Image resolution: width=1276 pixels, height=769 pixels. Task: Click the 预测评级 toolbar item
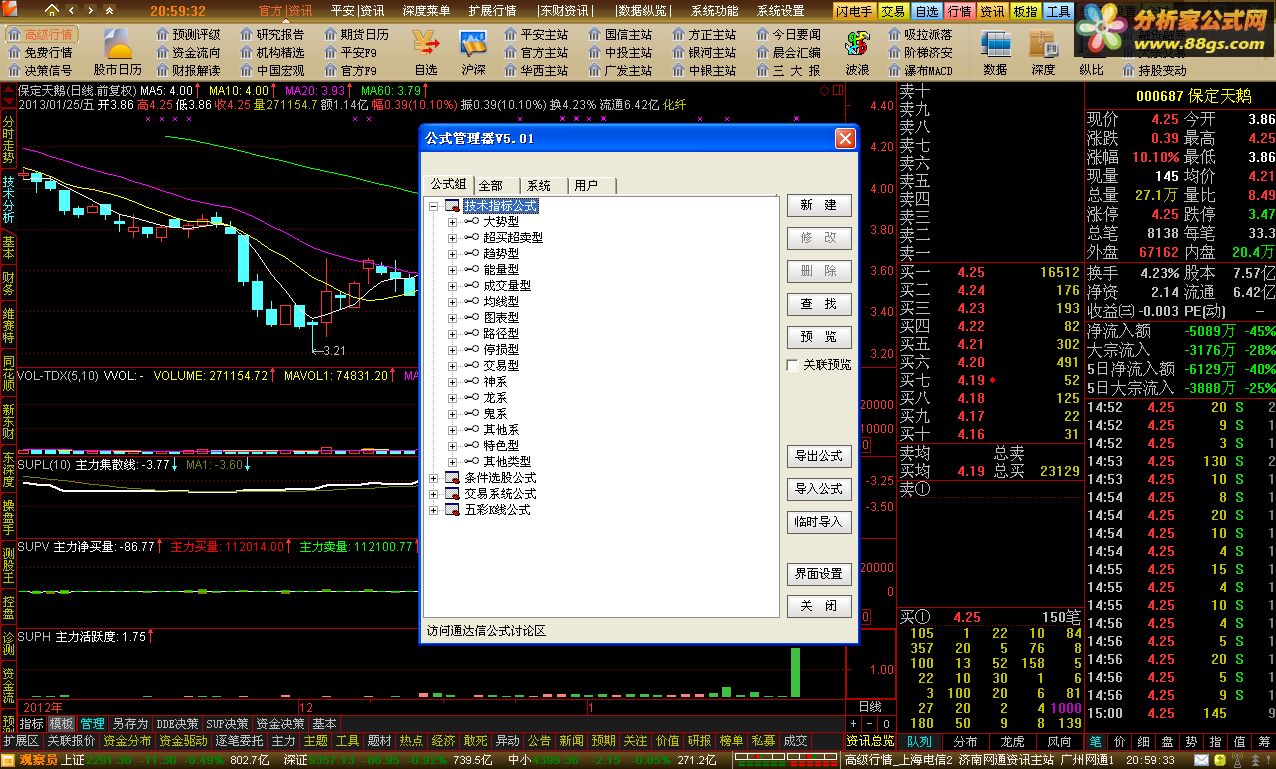coord(188,34)
